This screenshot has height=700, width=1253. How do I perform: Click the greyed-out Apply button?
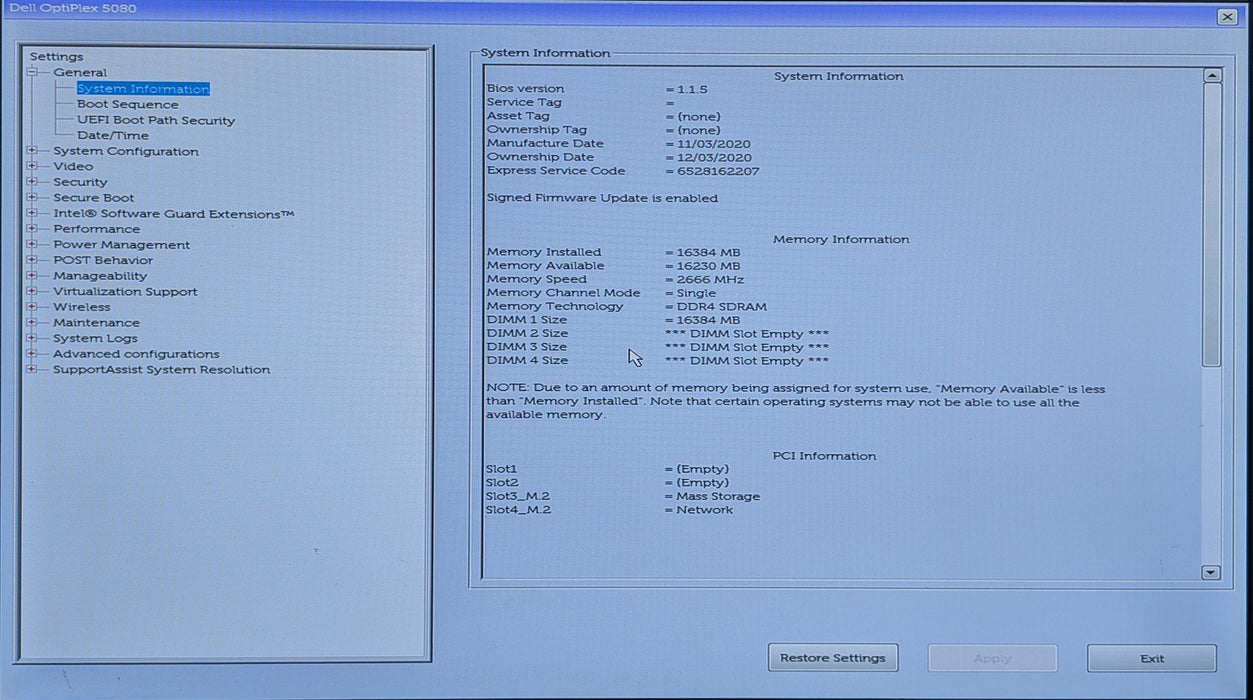(992, 658)
